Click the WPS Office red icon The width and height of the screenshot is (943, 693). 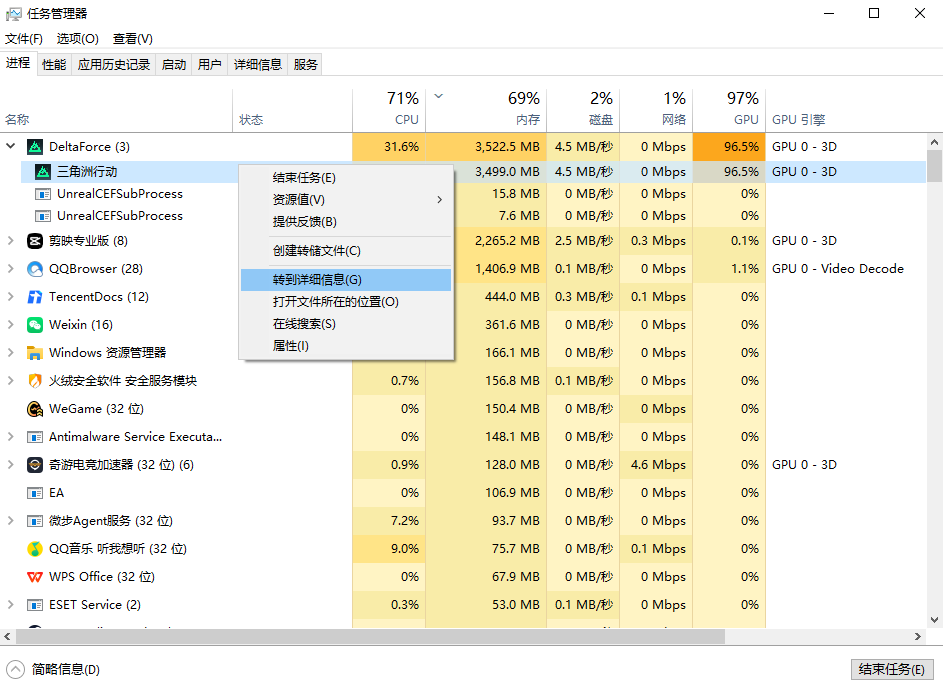pyautogui.click(x=35, y=577)
